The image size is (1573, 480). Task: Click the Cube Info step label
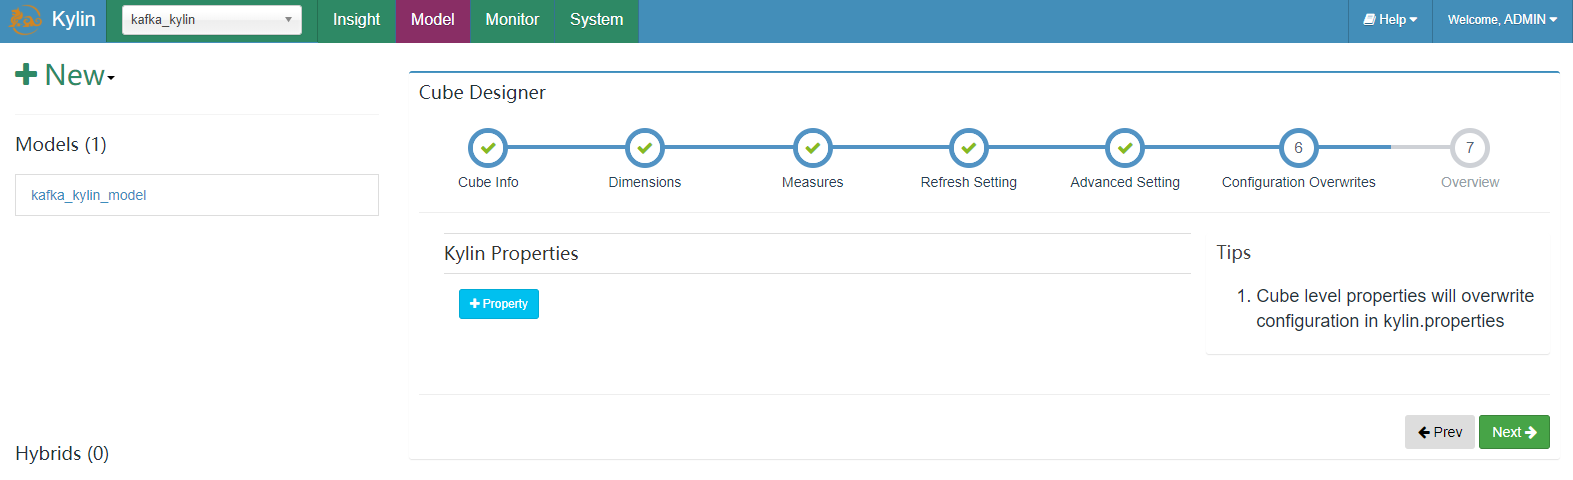click(488, 182)
